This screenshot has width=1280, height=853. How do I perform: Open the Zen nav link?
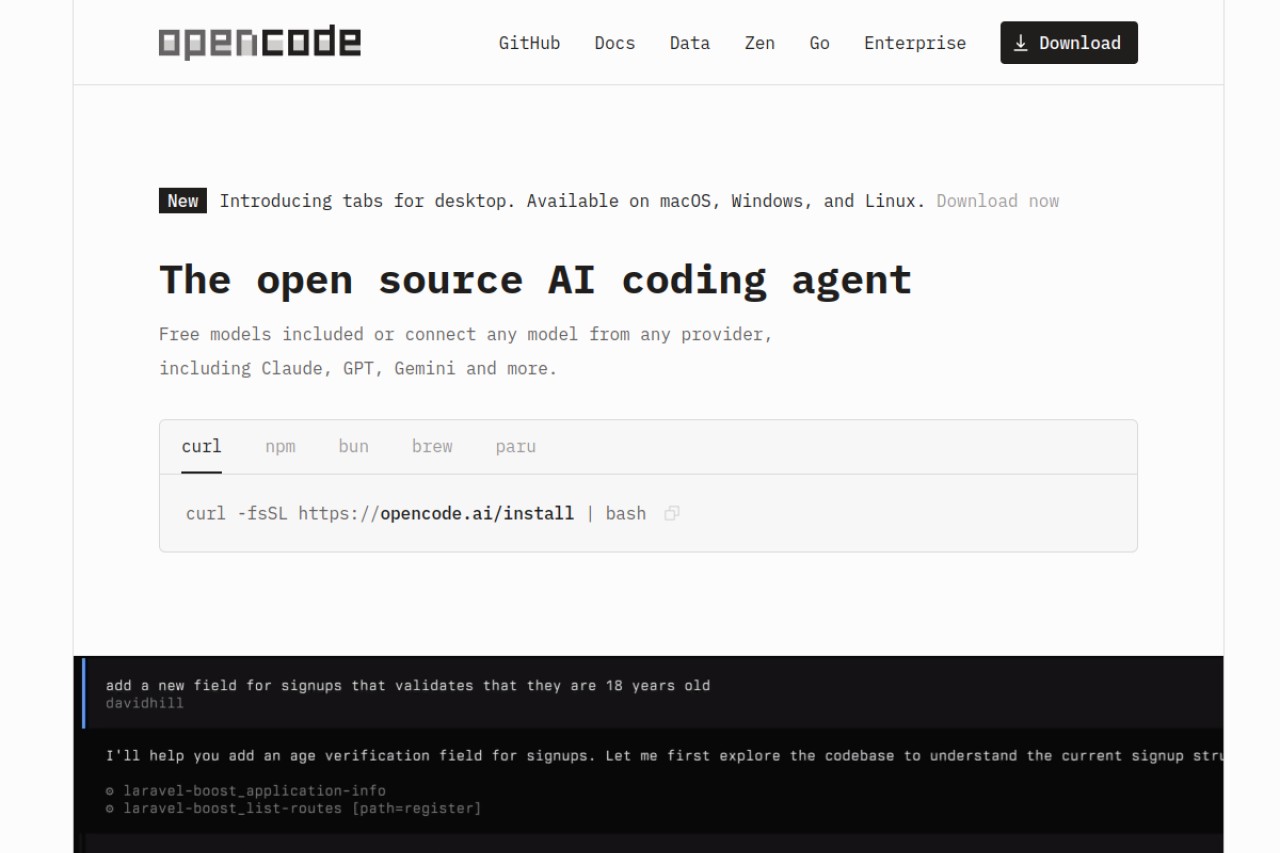[x=759, y=43]
